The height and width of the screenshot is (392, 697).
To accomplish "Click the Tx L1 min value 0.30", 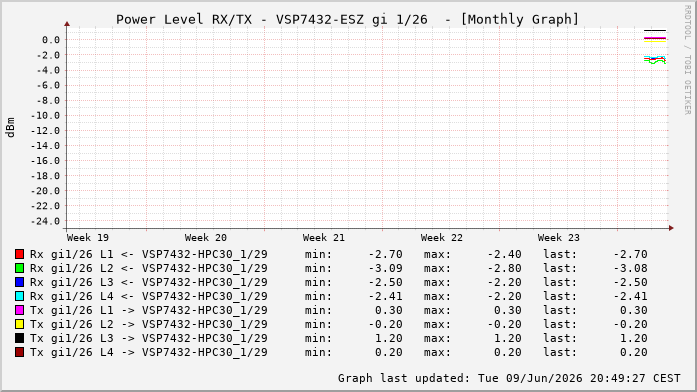I will pyautogui.click(x=389, y=310).
